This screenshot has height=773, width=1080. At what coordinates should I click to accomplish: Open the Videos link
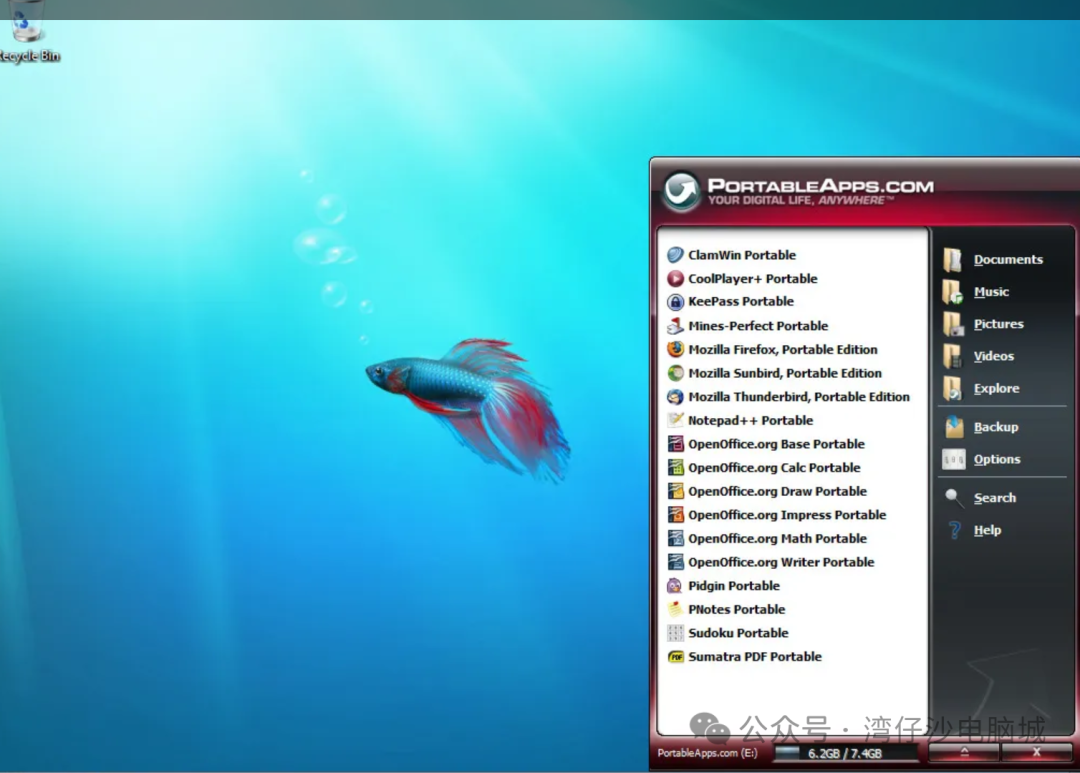994,356
